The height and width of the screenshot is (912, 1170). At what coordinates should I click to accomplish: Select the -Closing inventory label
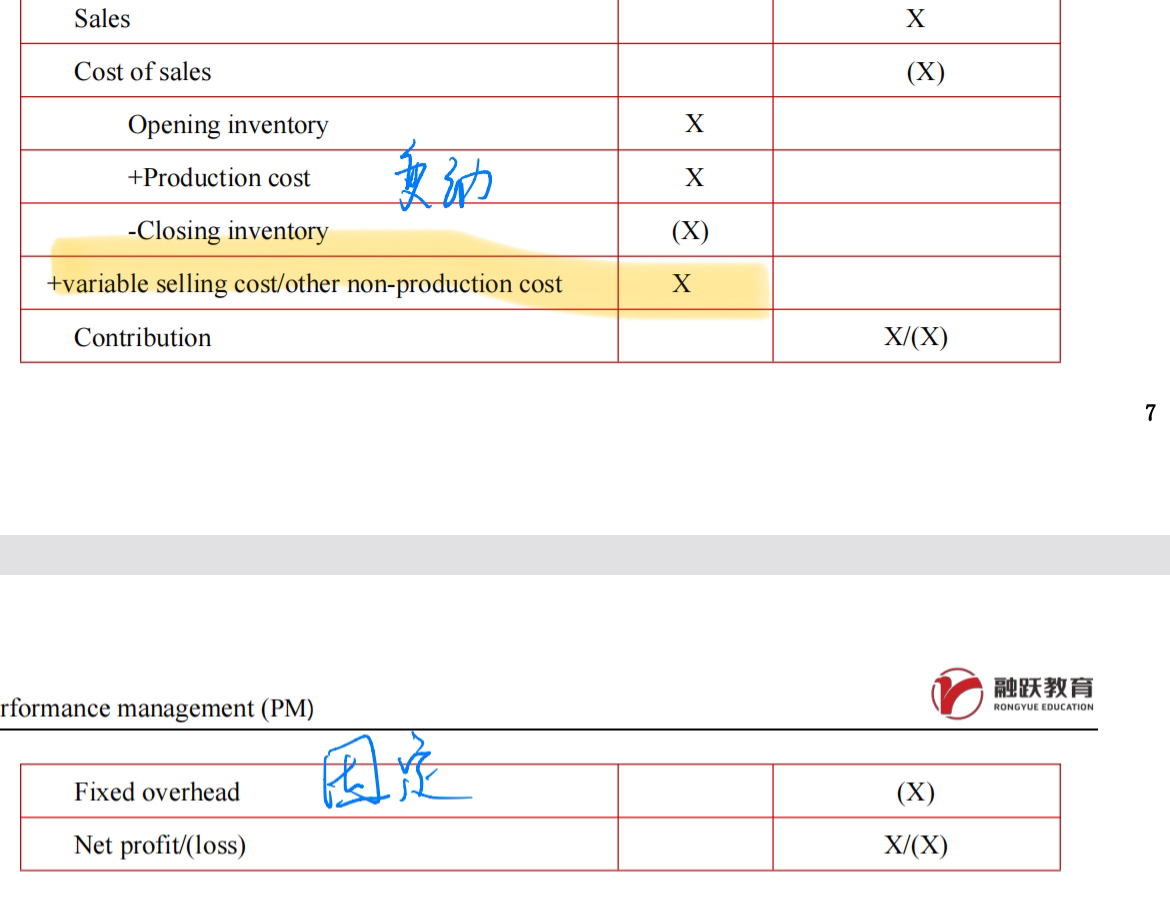227,231
